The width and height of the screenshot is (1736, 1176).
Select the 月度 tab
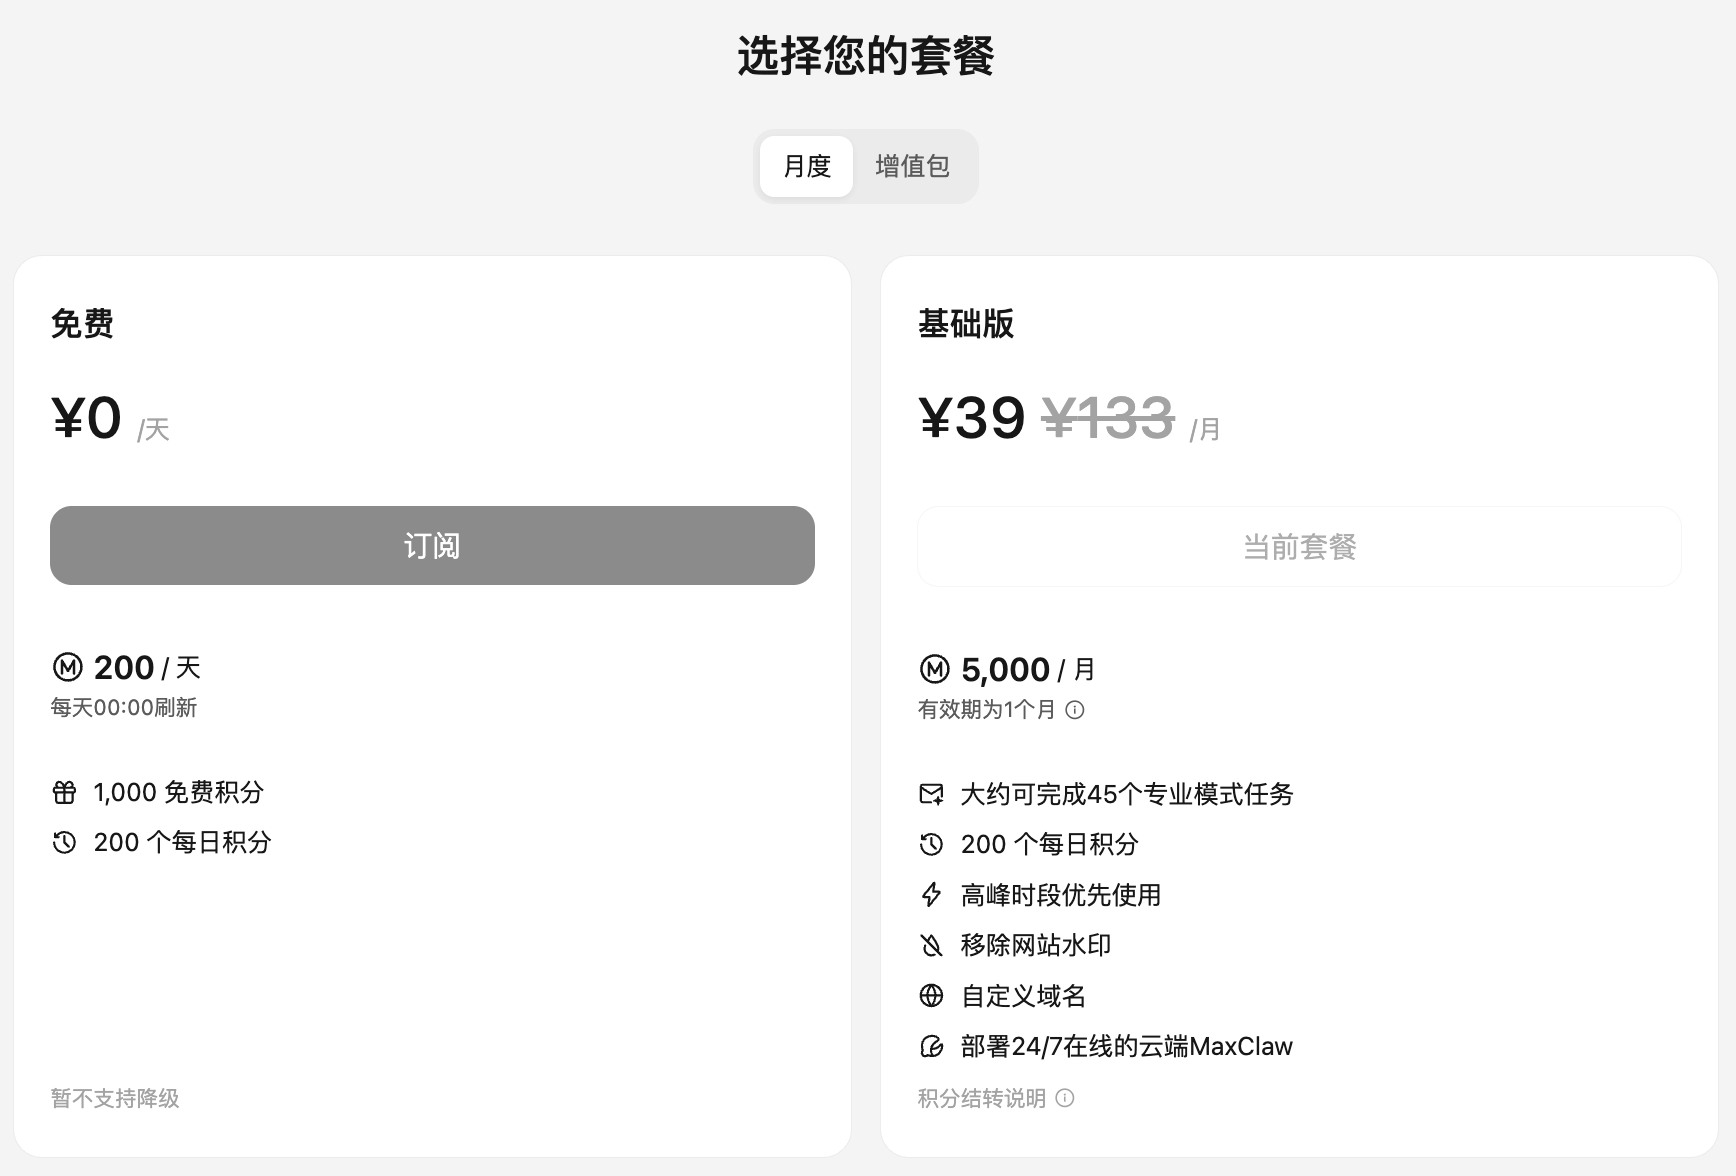click(806, 166)
